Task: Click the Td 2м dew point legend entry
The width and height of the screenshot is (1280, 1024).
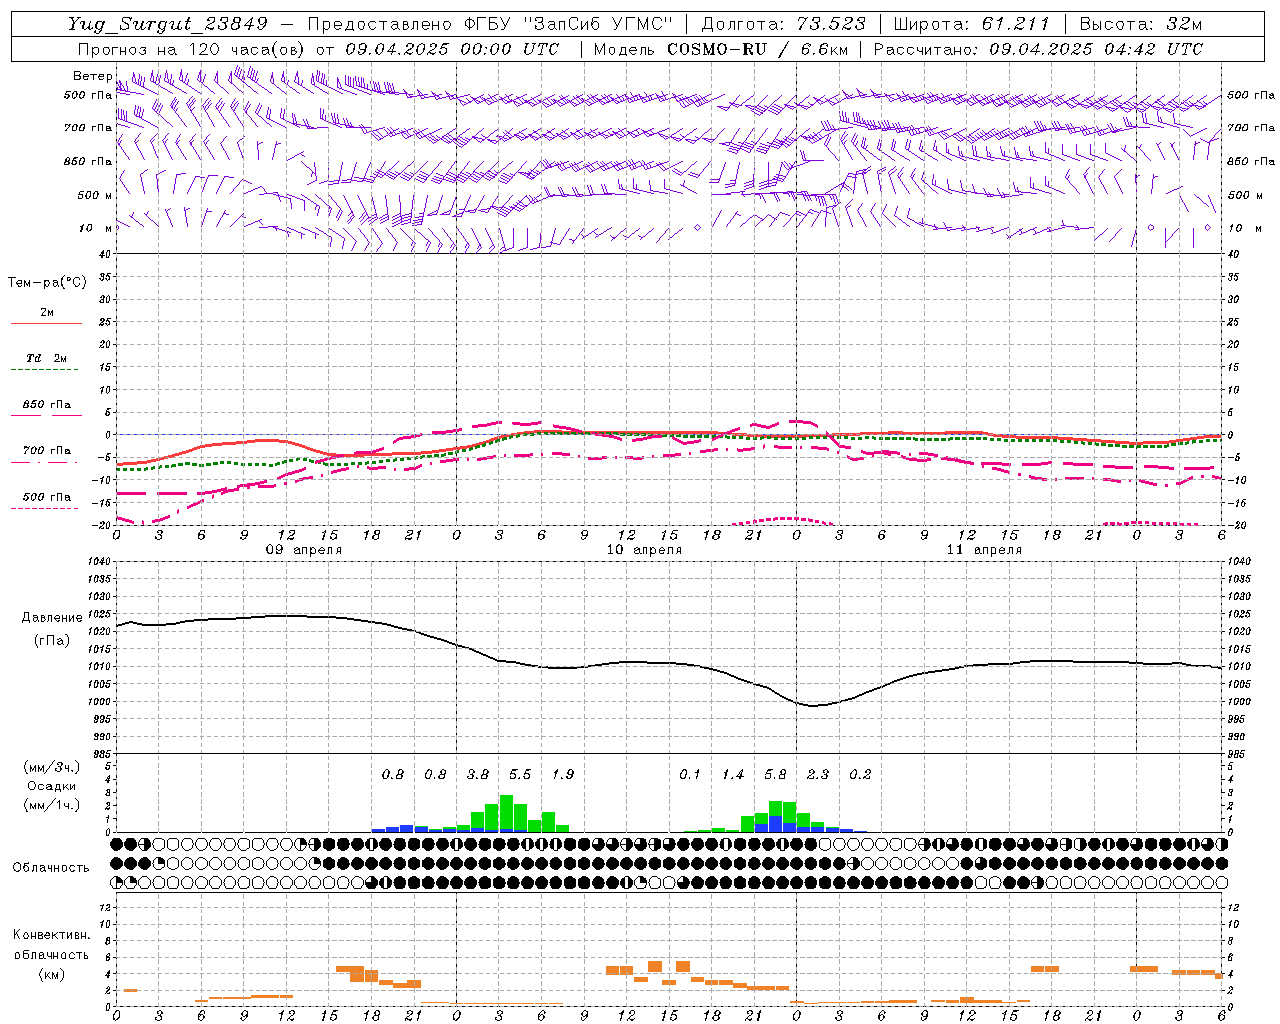Action: coord(46,358)
